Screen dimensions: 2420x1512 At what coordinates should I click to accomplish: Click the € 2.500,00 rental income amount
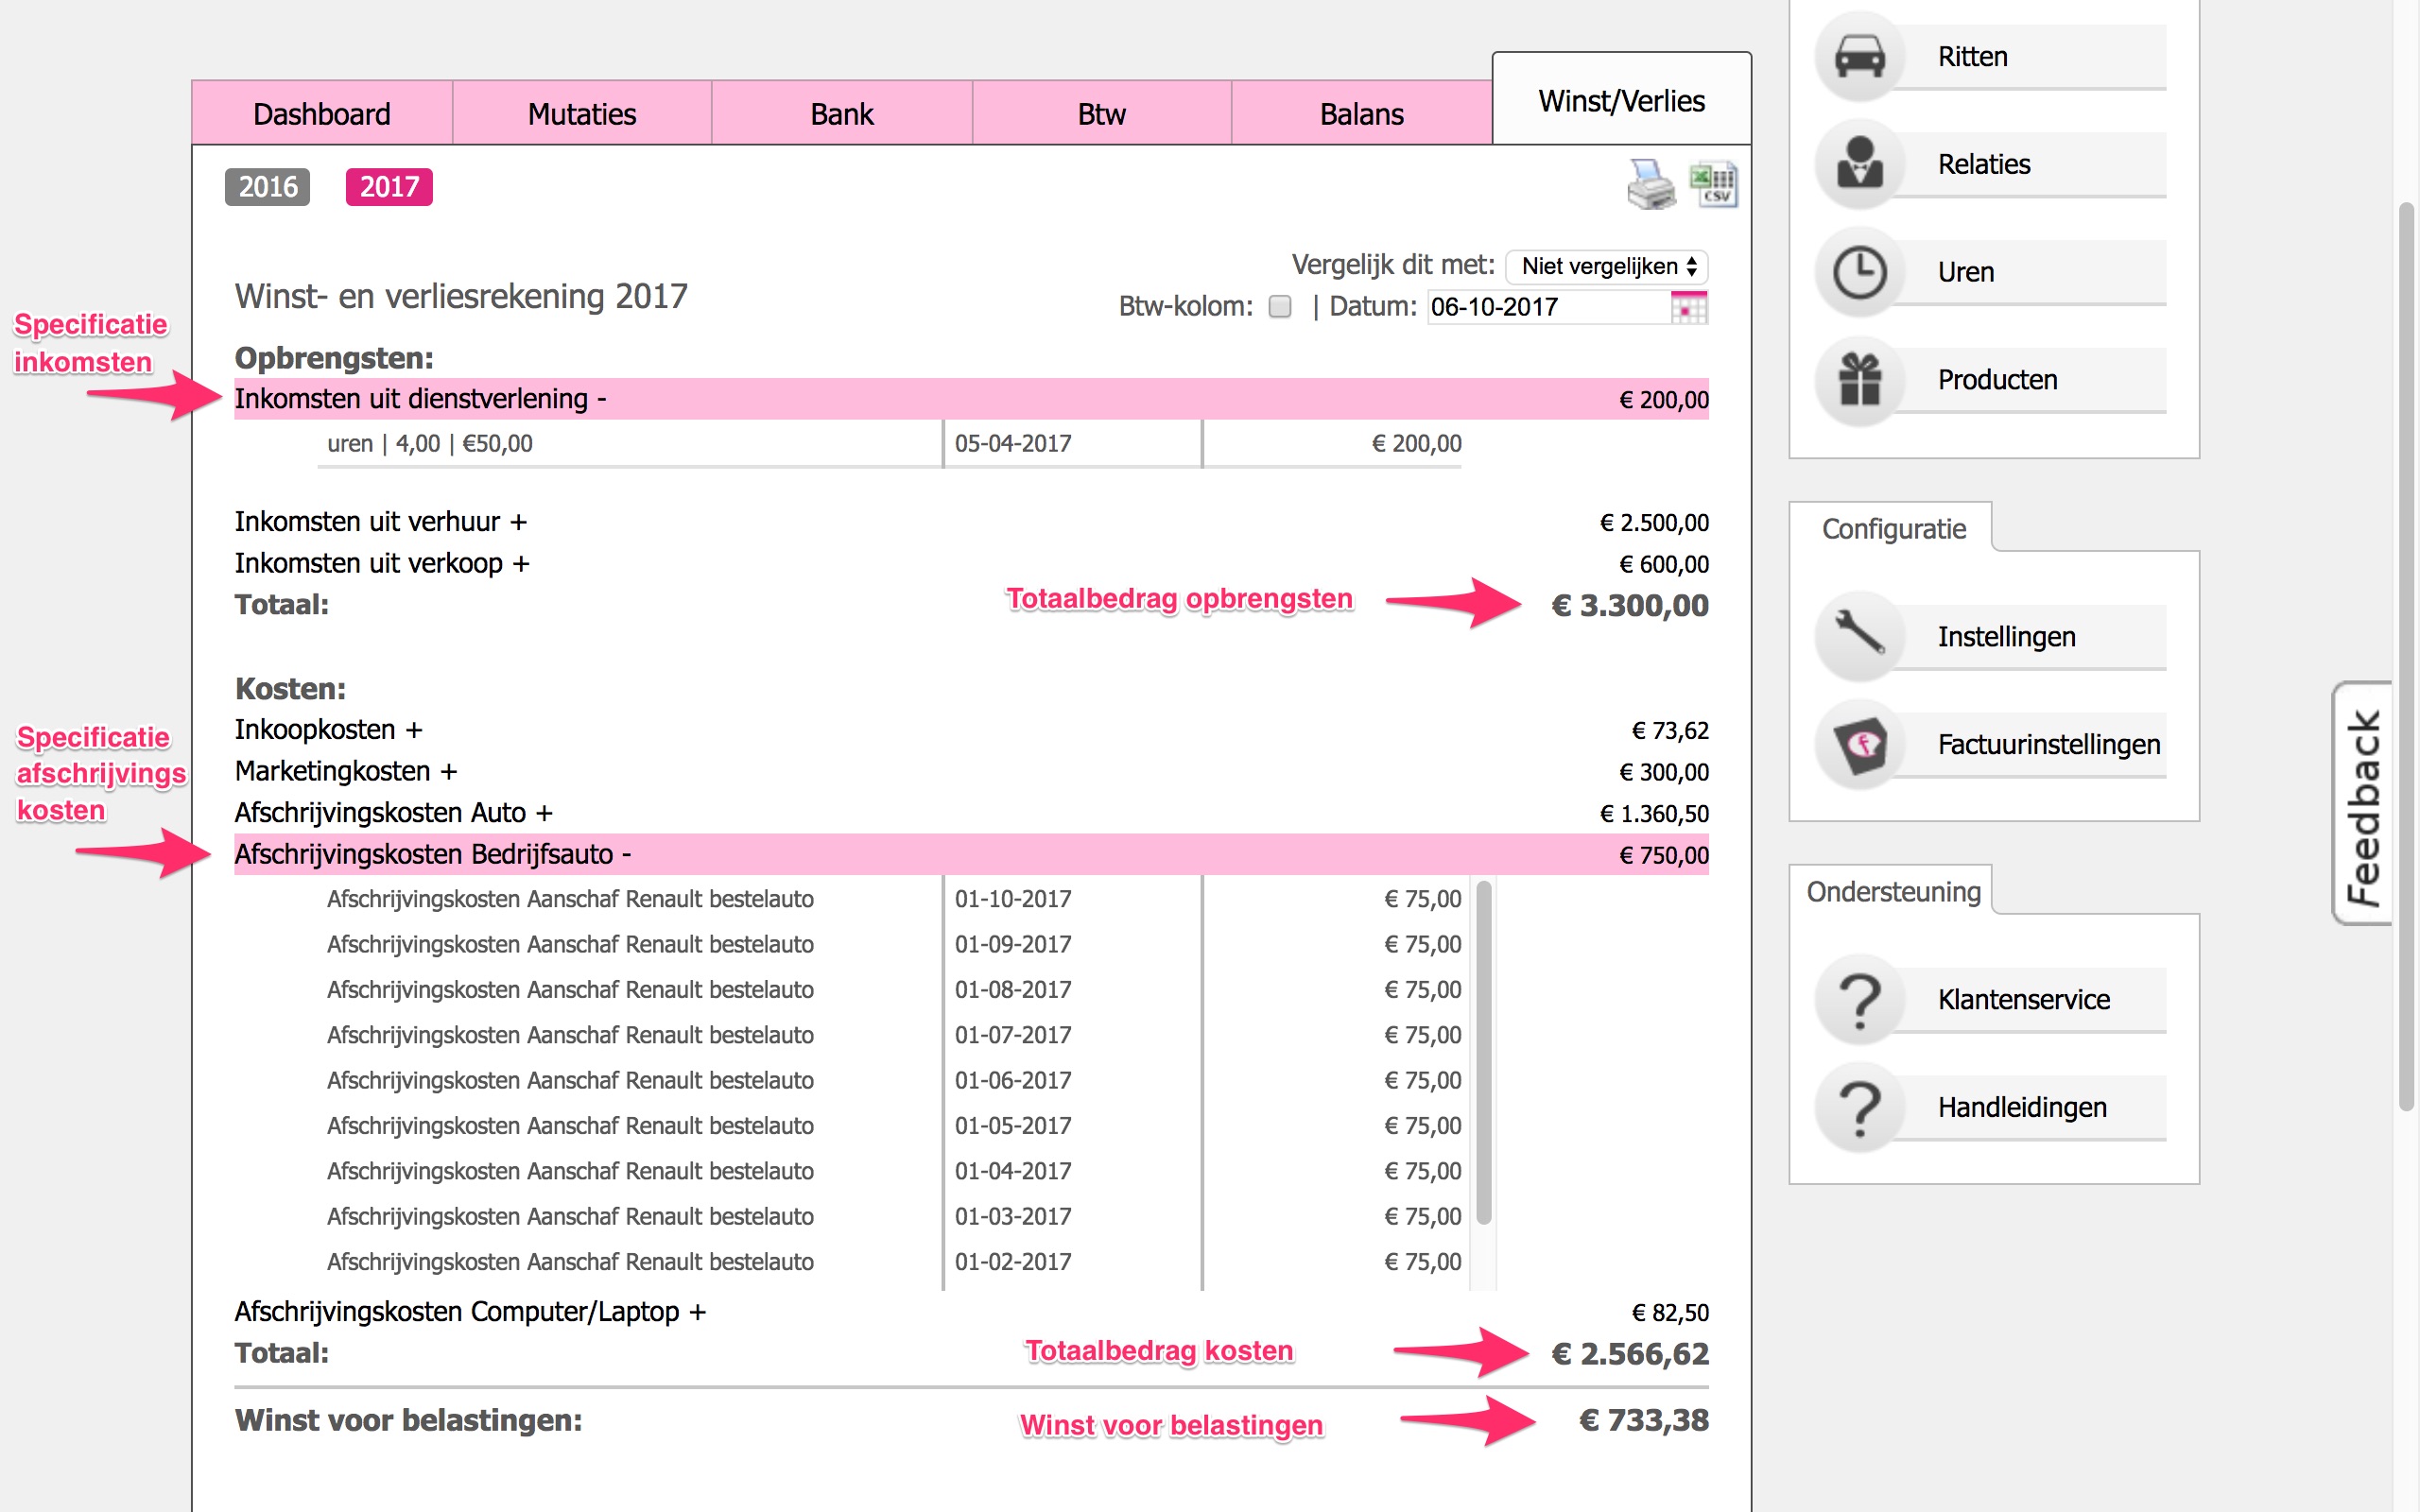coord(1654,523)
